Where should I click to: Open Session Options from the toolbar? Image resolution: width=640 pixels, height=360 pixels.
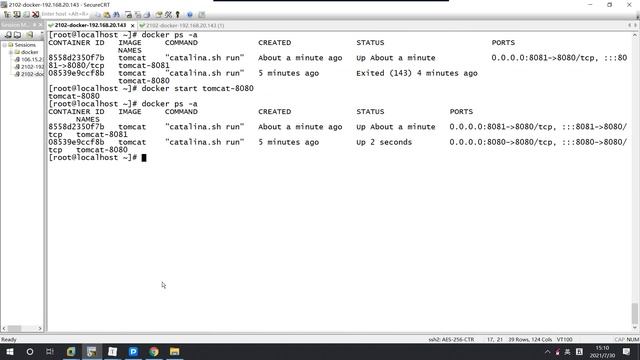point(158,15)
